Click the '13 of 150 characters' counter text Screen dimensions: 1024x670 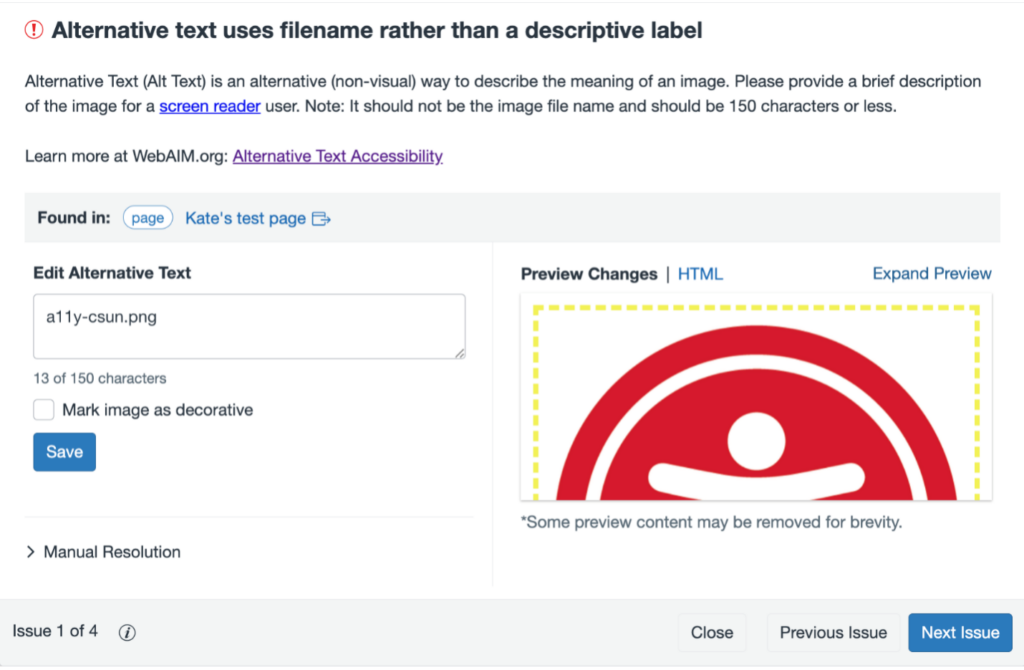coord(100,378)
